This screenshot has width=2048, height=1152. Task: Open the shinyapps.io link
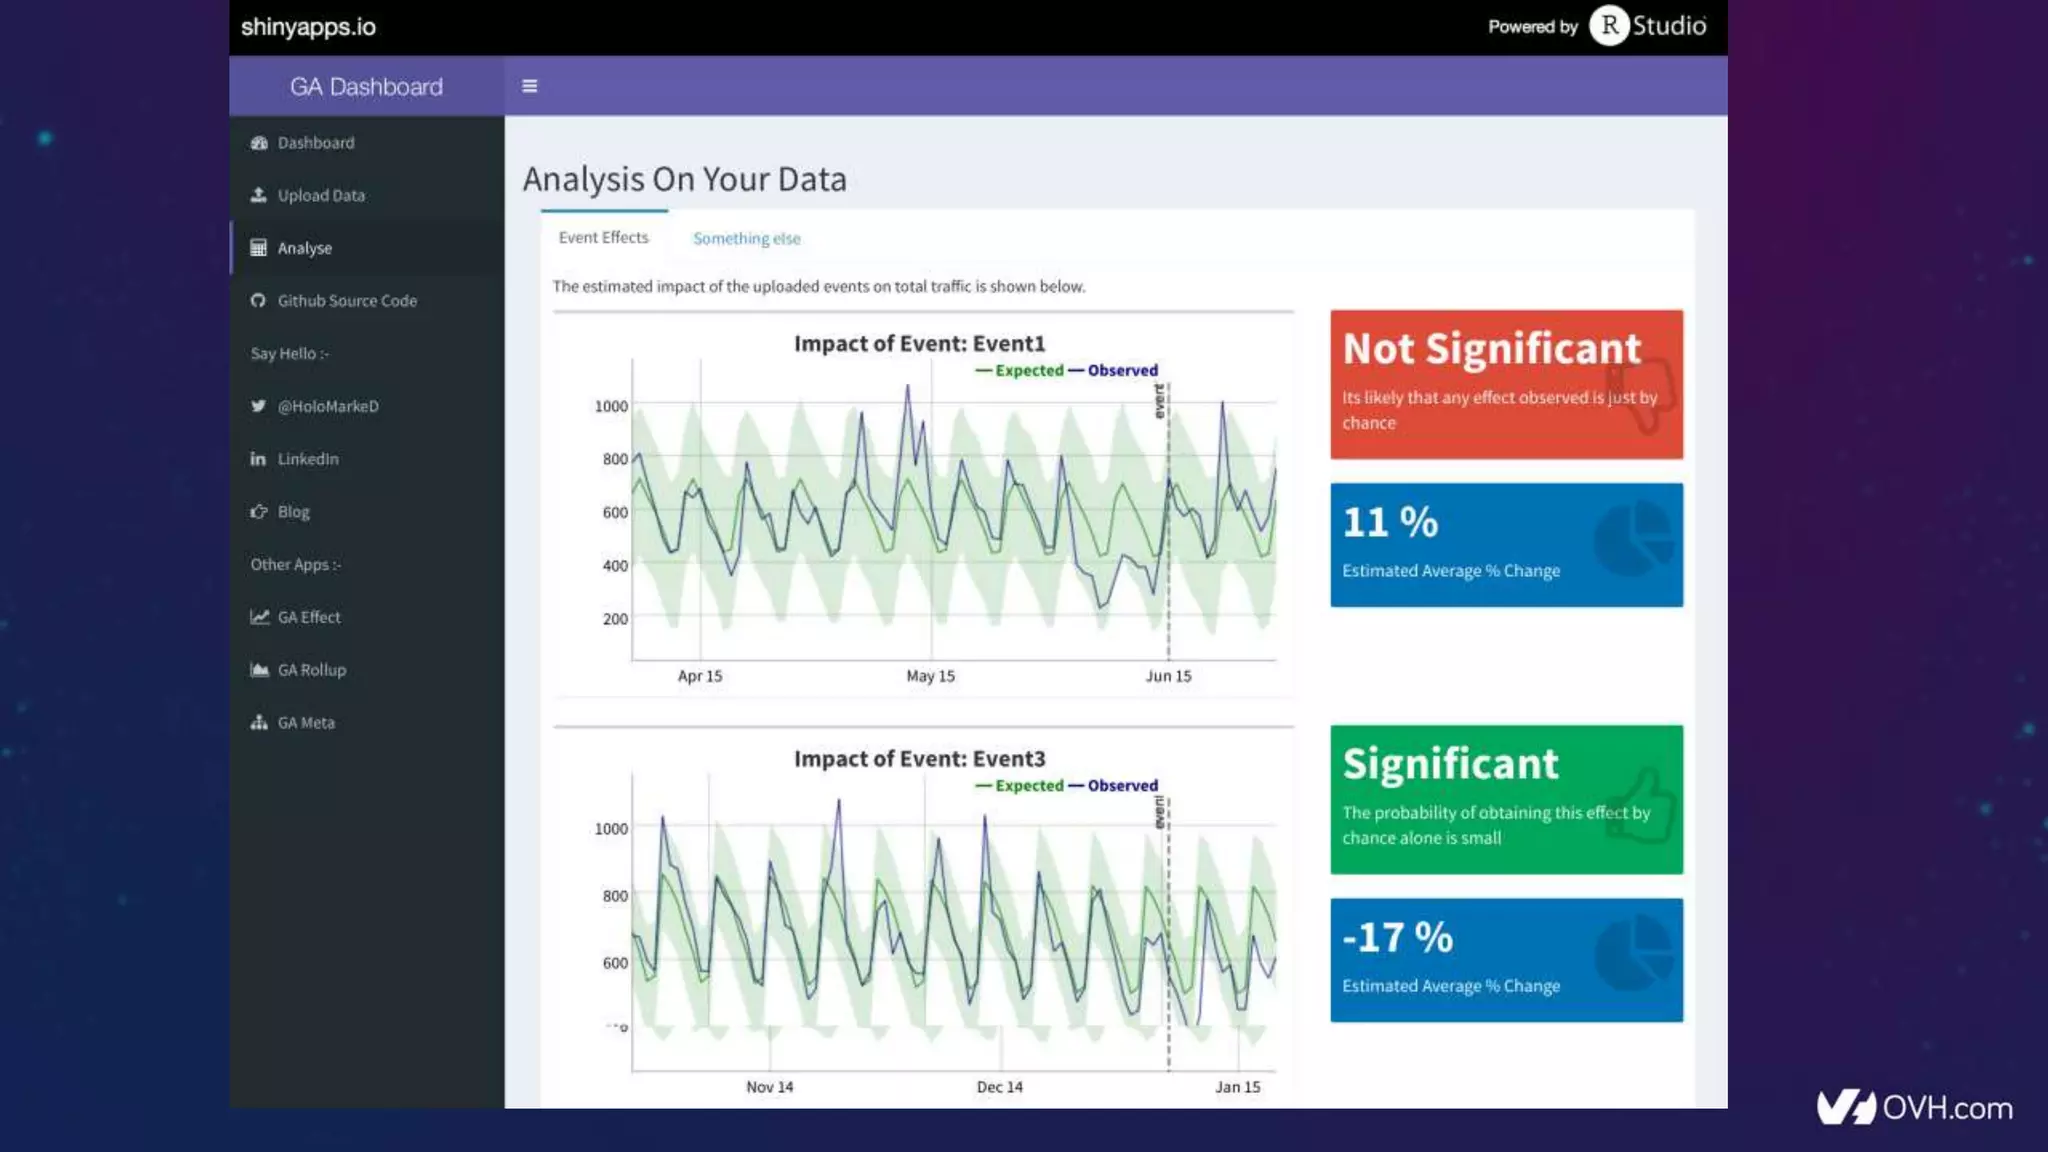click(308, 27)
